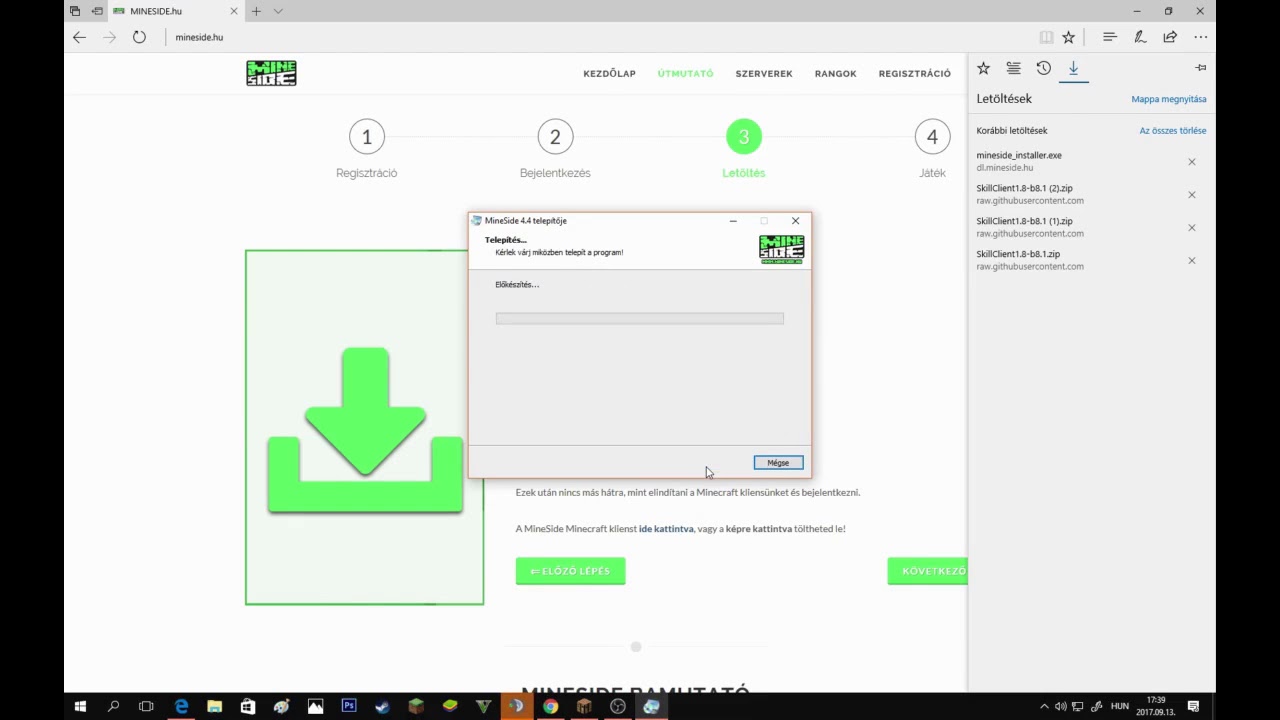The width and height of the screenshot is (1280, 720).
Task: Minimize the MineSide 4.4 installer window
Action: (733, 221)
